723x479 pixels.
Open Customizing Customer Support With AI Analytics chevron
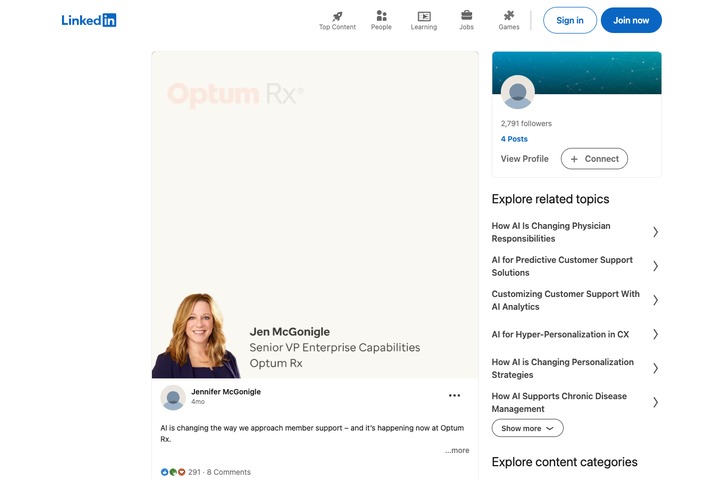click(x=655, y=300)
